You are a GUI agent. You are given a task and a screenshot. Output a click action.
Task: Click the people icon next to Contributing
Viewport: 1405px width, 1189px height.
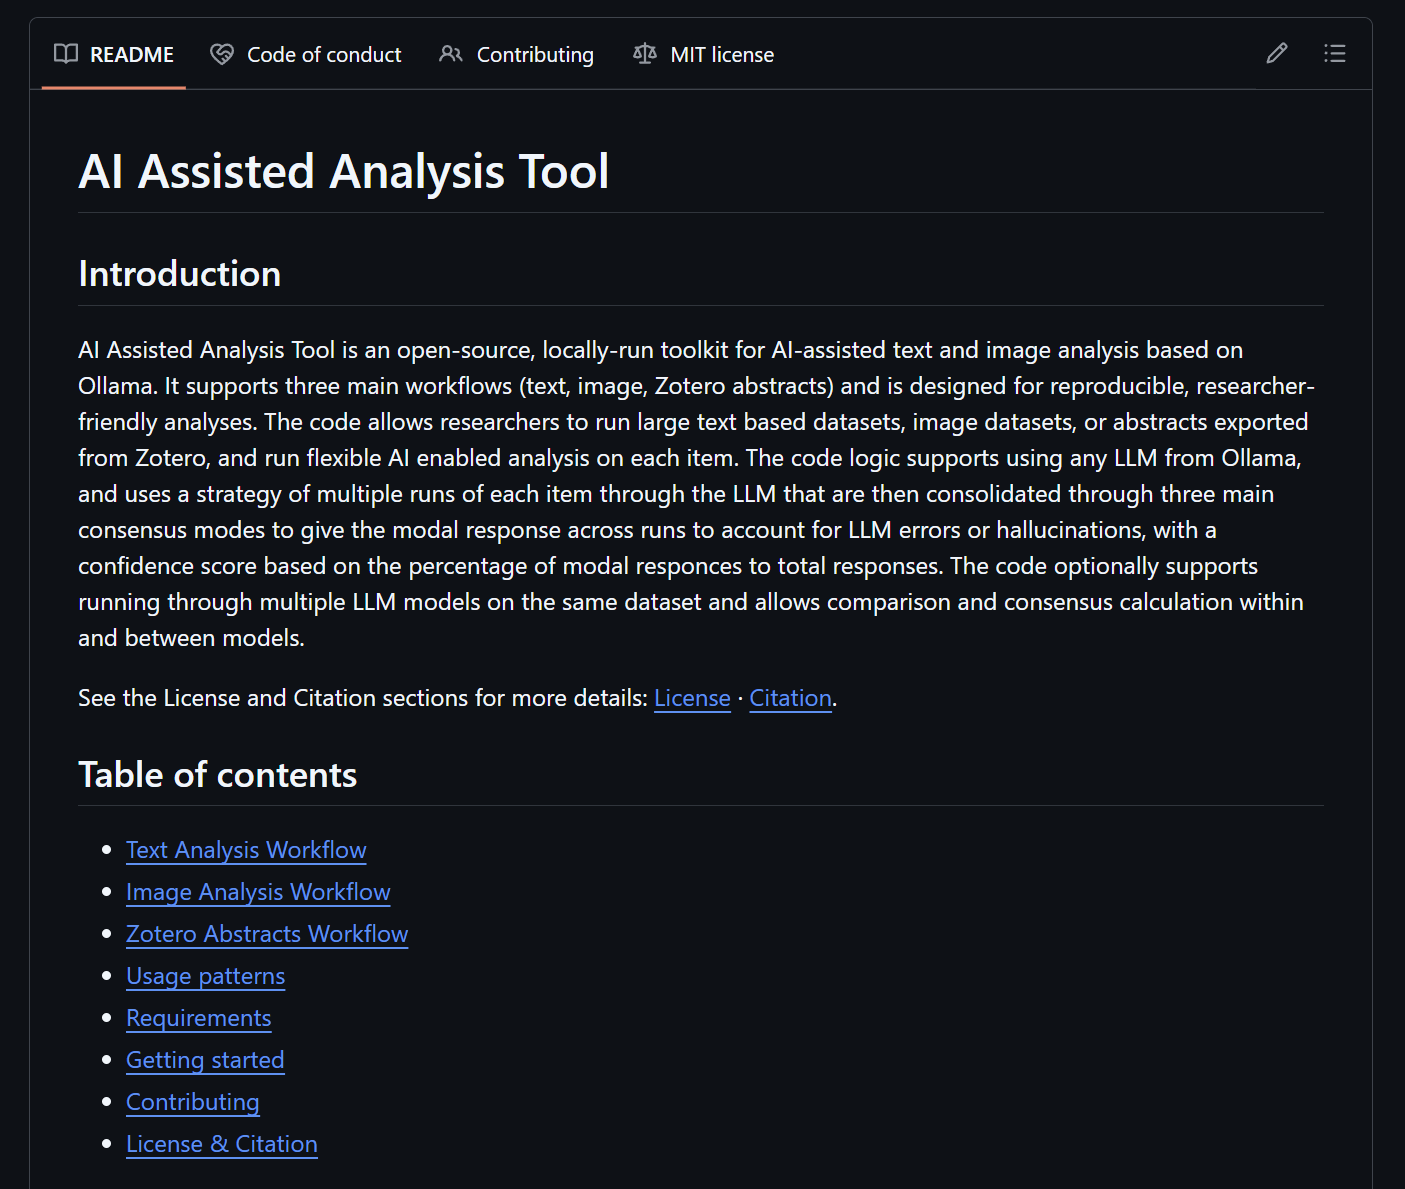point(450,54)
